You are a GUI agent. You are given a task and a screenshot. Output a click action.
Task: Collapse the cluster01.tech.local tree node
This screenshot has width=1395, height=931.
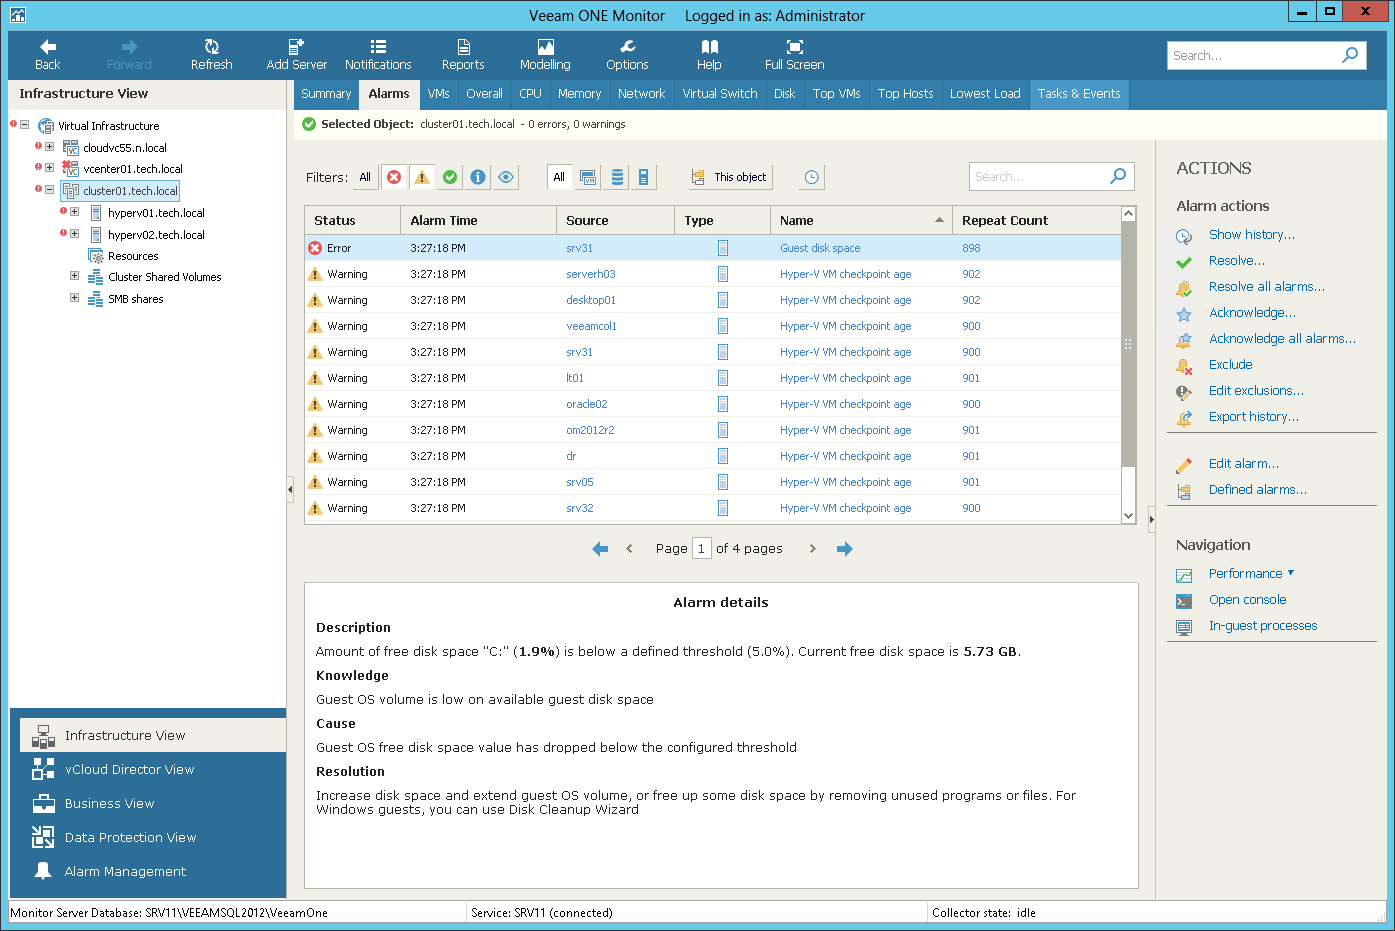click(49, 189)
